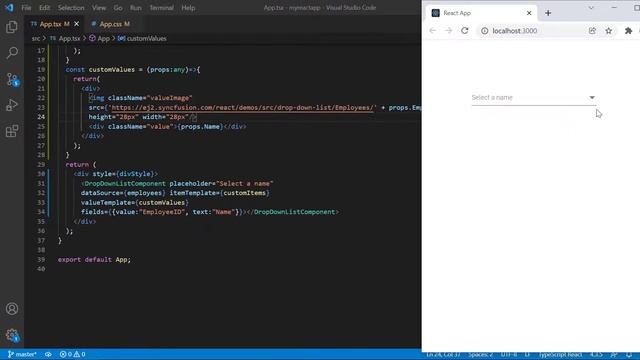Open the Search view in activity bar
Image resolution: width=640 pixels, height=360 pixels.
click(x=12, y=53)
